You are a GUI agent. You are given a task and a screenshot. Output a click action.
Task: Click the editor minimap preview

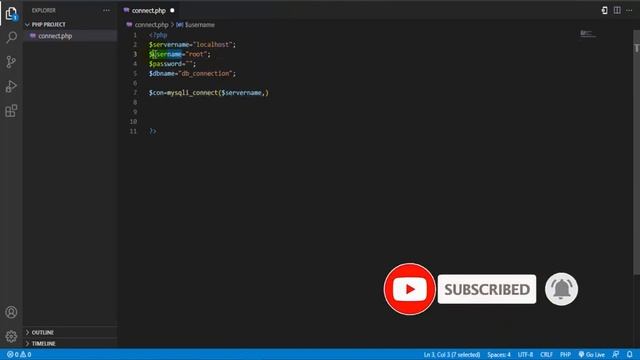pos(588,34)
